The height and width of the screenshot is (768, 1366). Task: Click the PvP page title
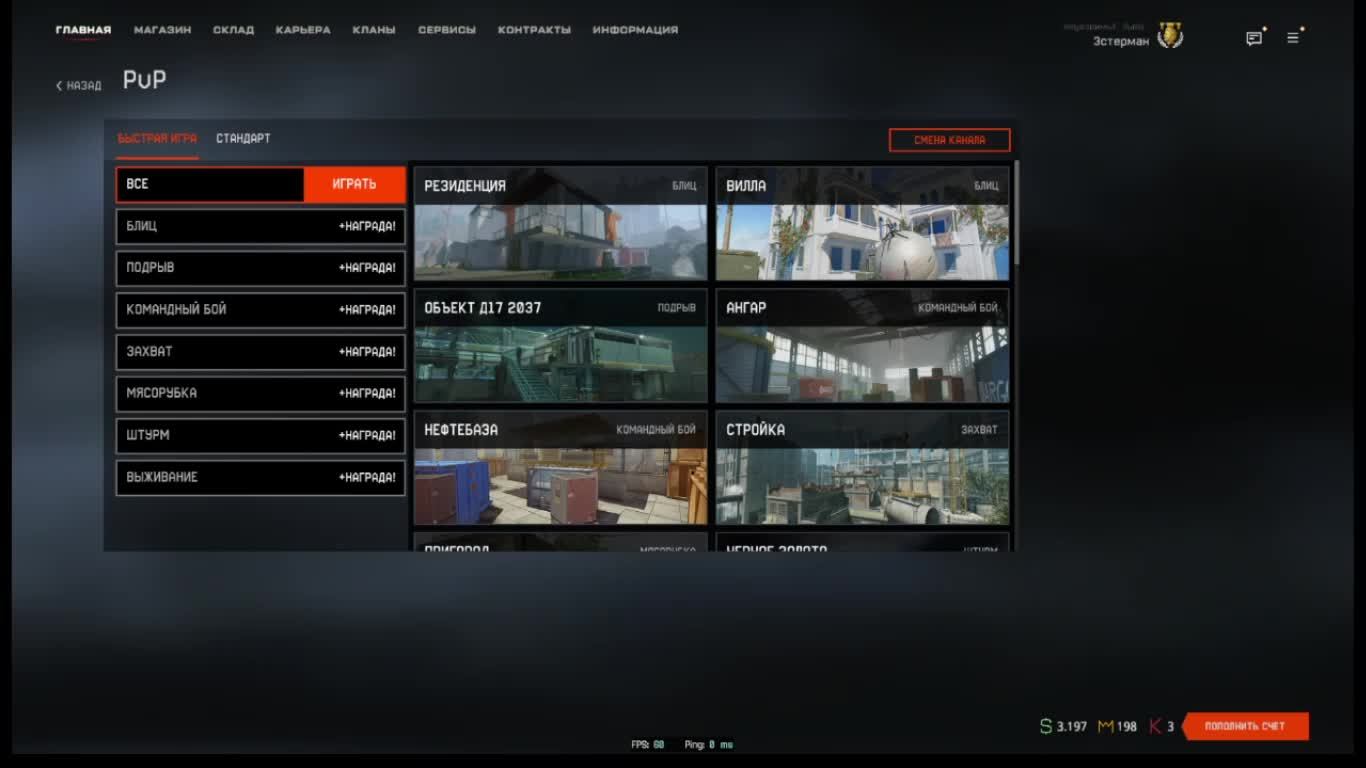[144, 80]
